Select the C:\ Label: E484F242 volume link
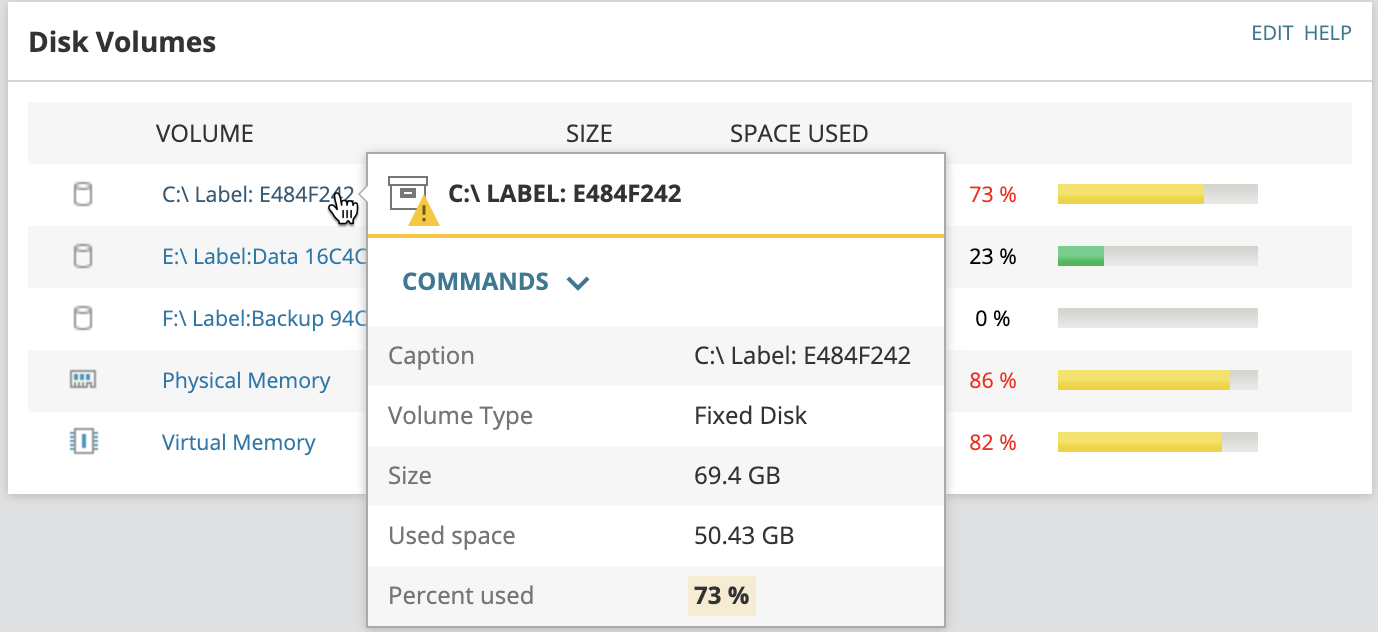This screenshot has width=1378, height=632. coord(255,194)
